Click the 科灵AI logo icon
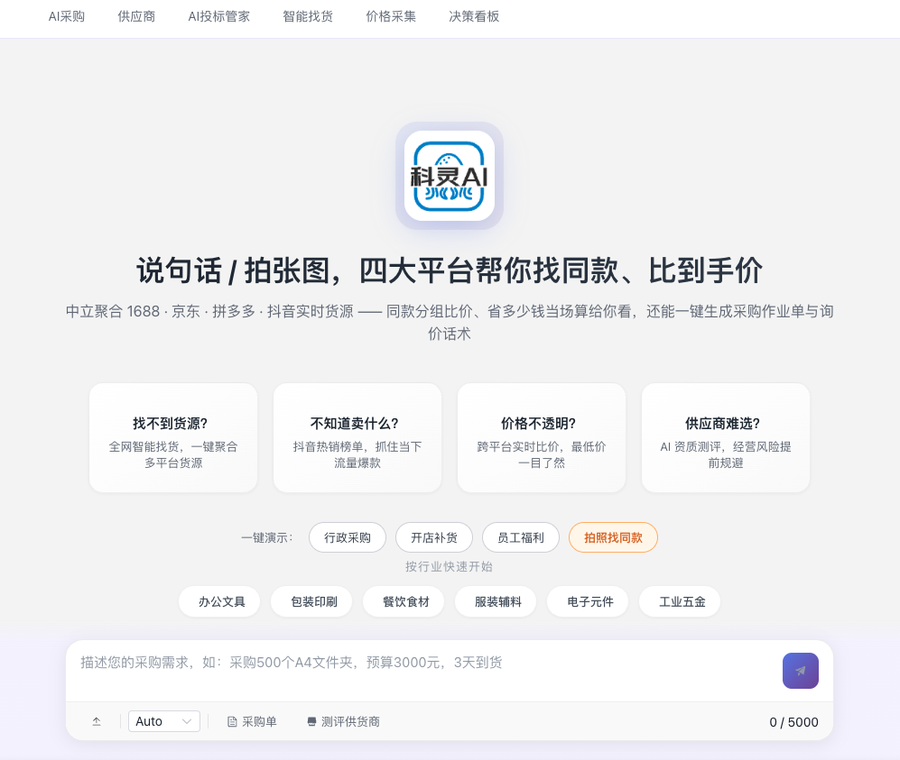Viewport: 900px width, 760px height. pos(449,176)
